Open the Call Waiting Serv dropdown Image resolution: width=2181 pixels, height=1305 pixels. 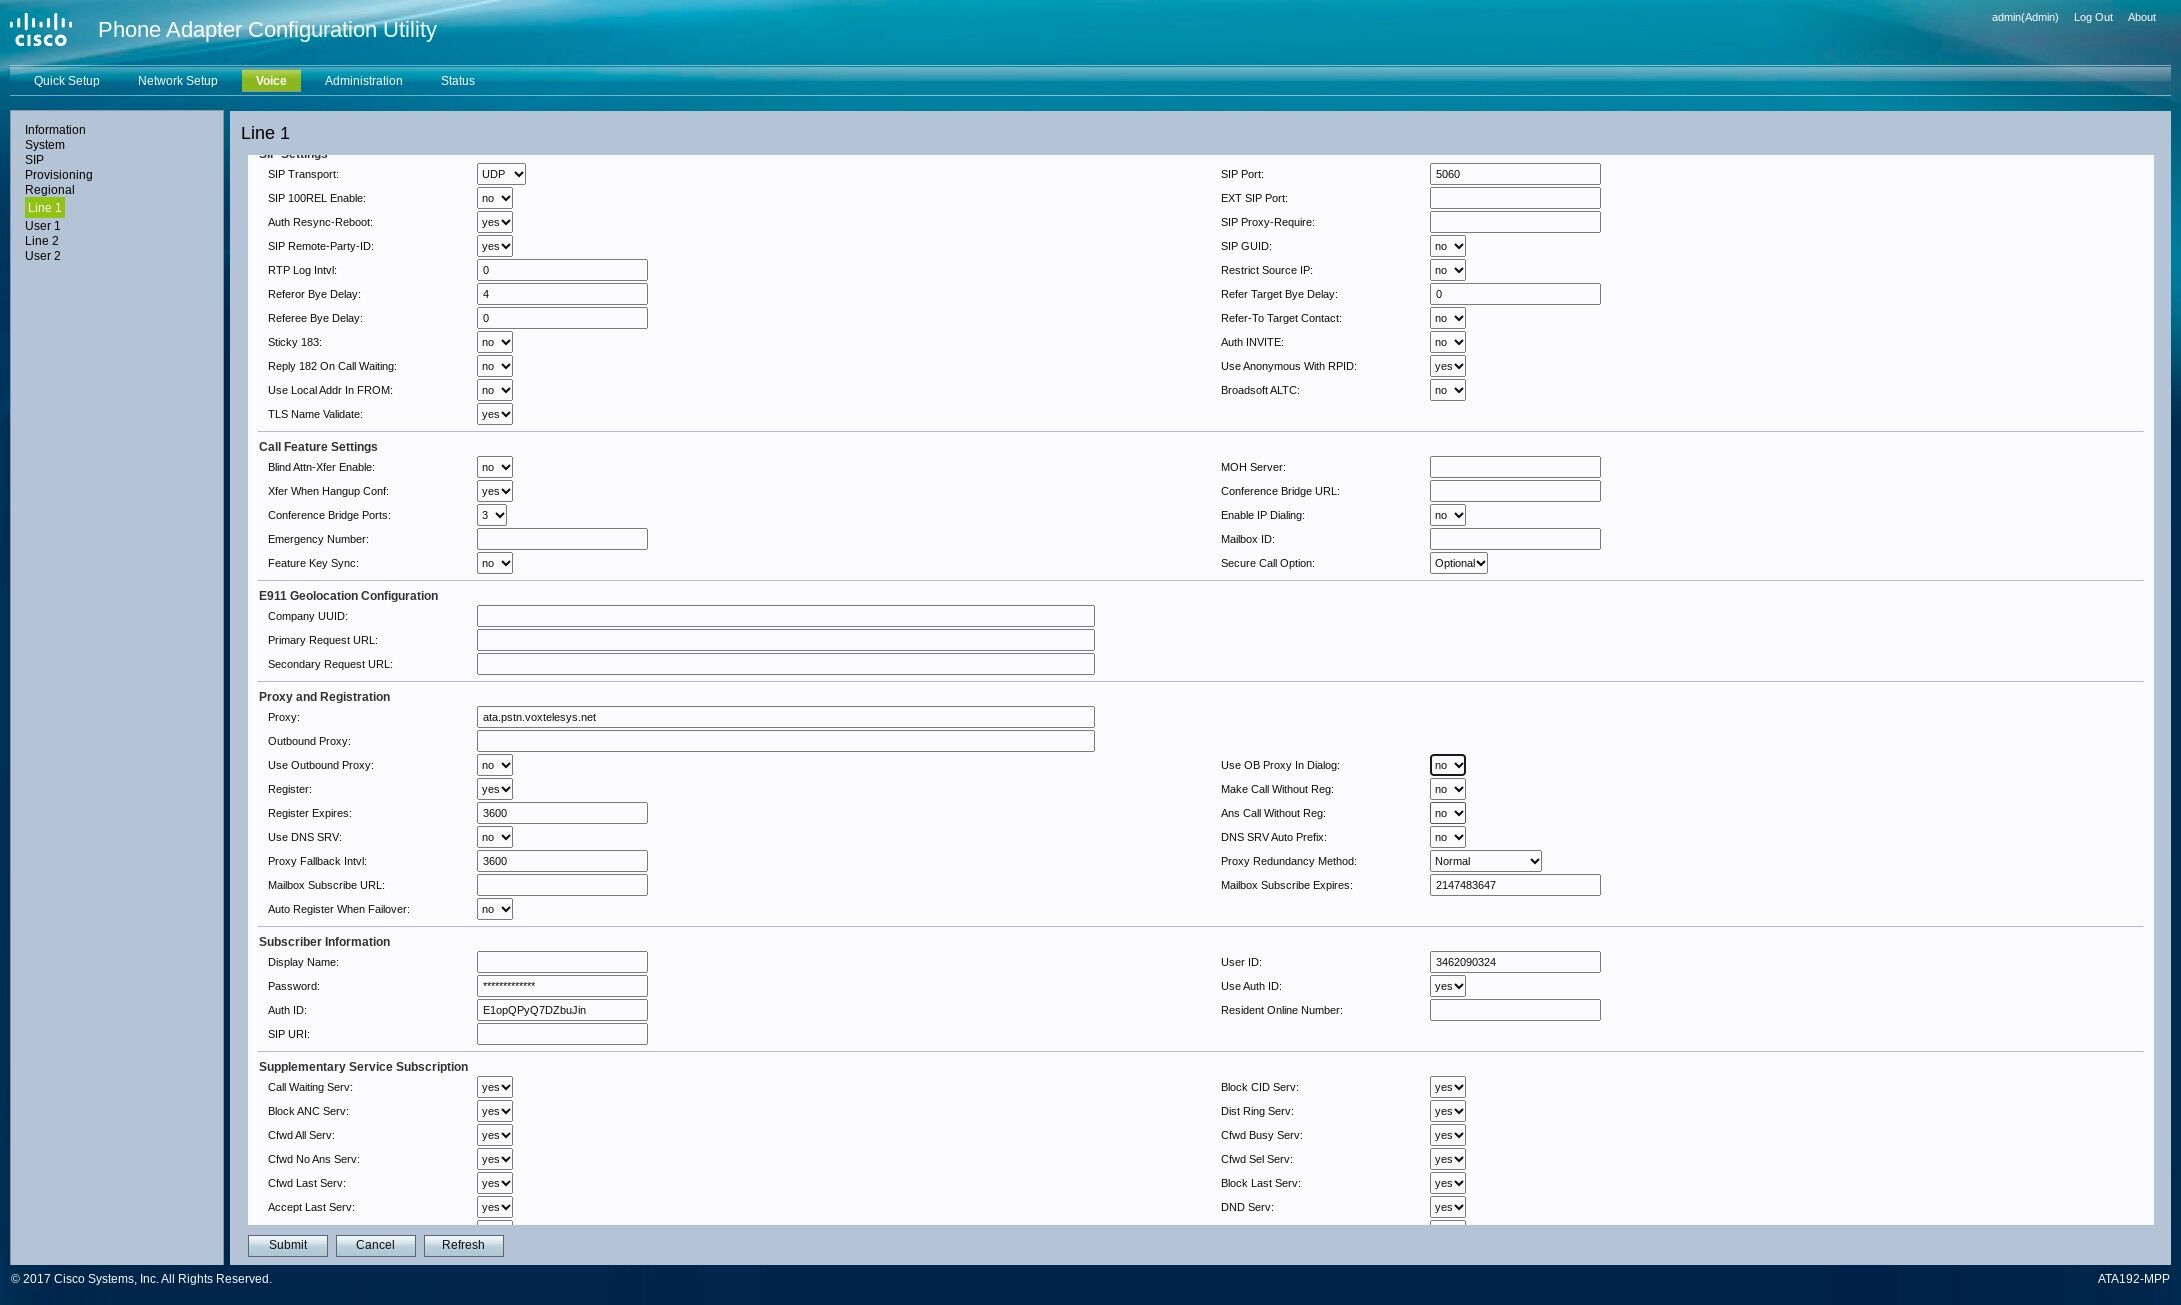coord(495,1087)
